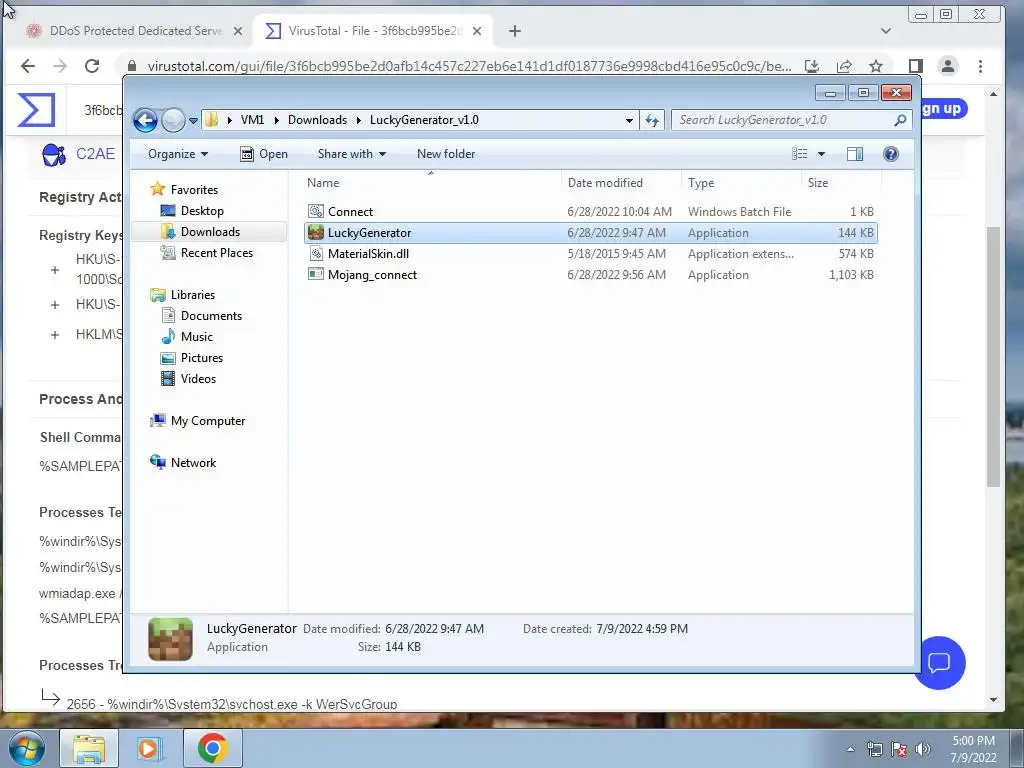
Task: Sort files by Size column header
Action: click(x=841, y=183)
